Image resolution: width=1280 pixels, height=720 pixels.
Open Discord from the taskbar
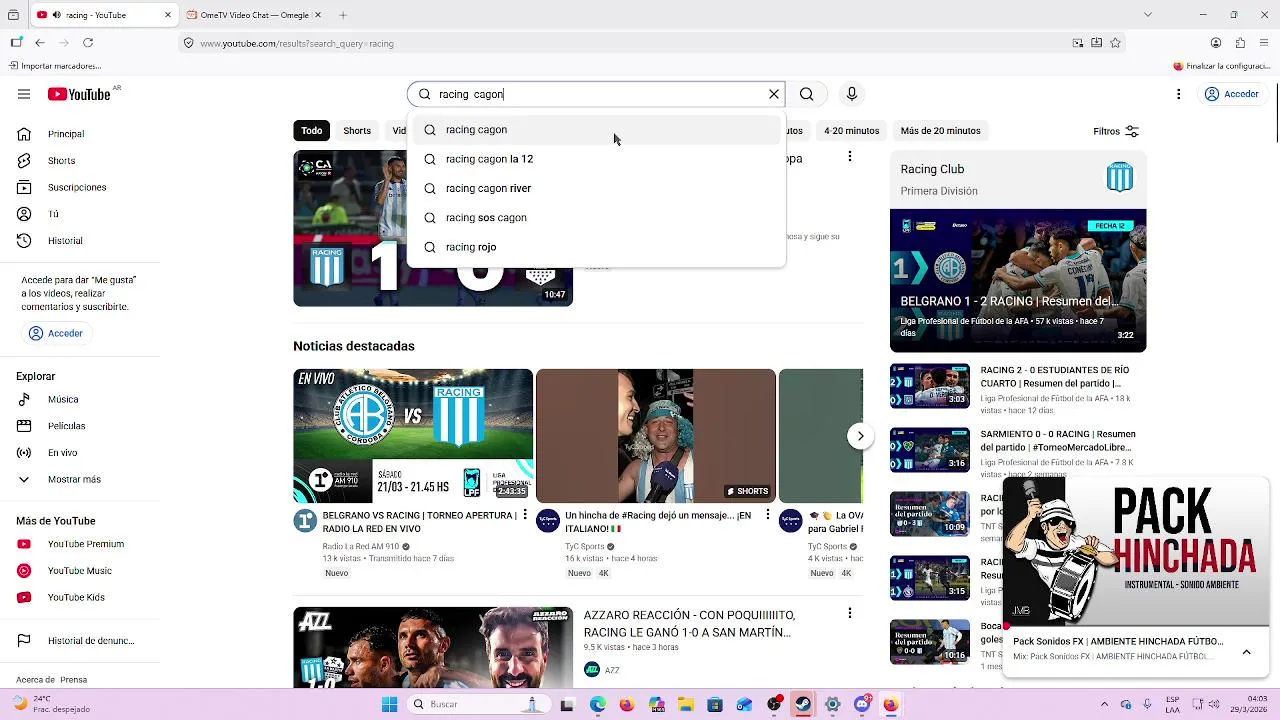tap(862, 704)
